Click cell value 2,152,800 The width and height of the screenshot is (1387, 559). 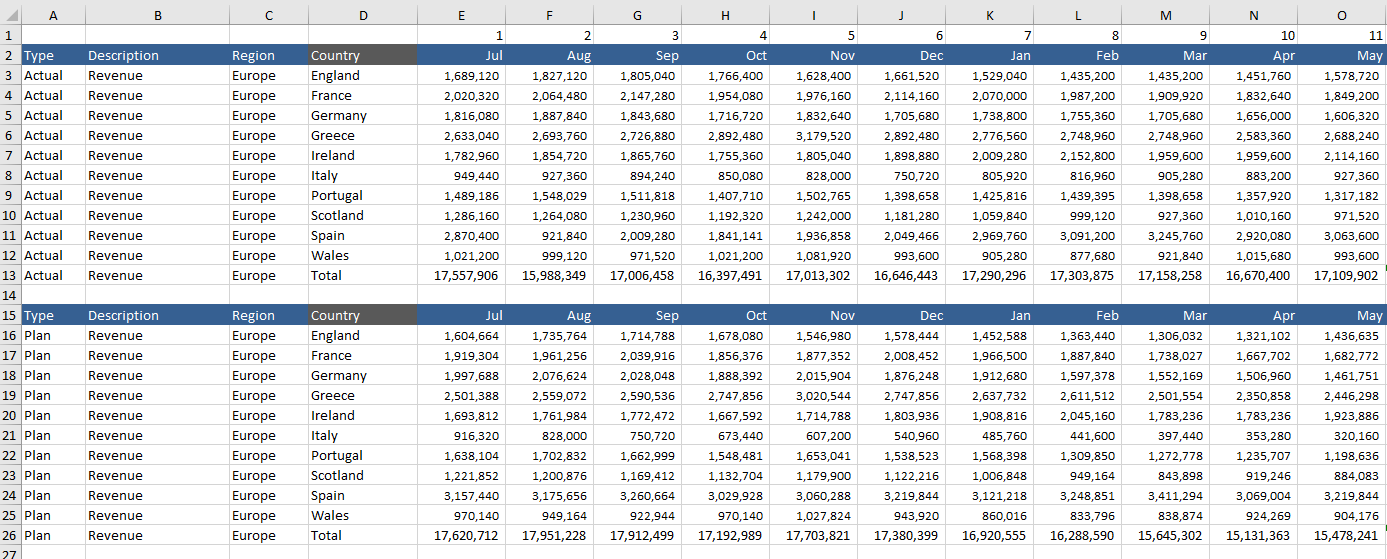(x=1078, y=156)
